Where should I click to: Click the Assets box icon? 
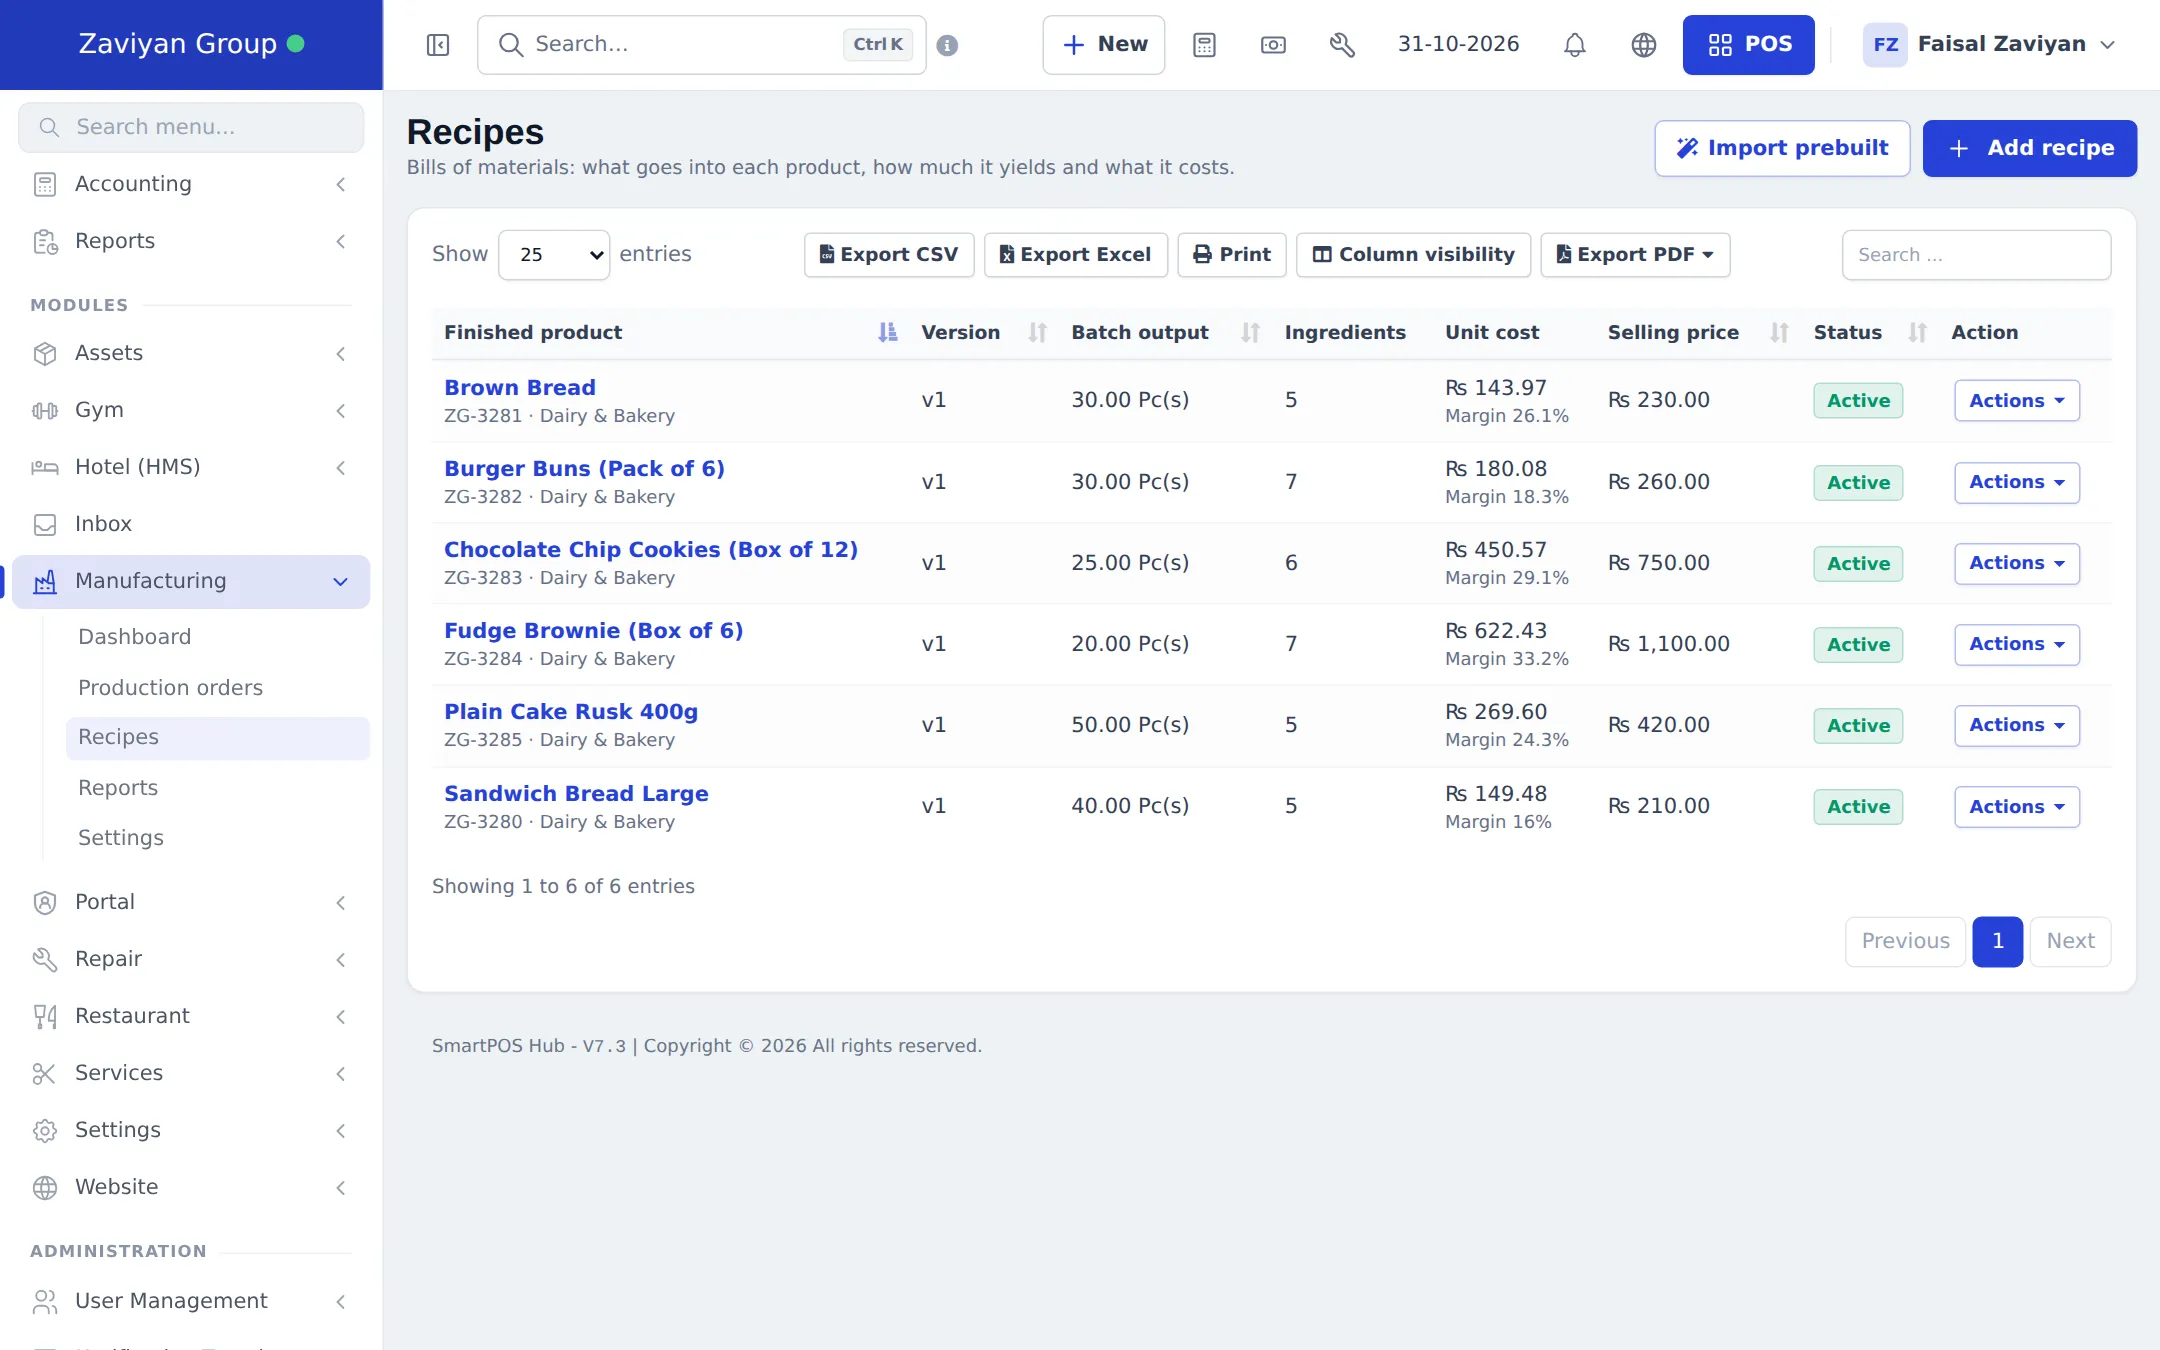(x=45, y=353)
